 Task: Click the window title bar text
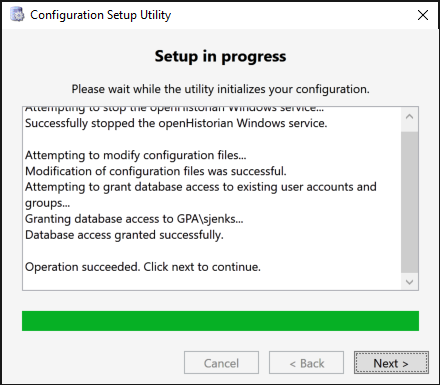pos(100,15)
